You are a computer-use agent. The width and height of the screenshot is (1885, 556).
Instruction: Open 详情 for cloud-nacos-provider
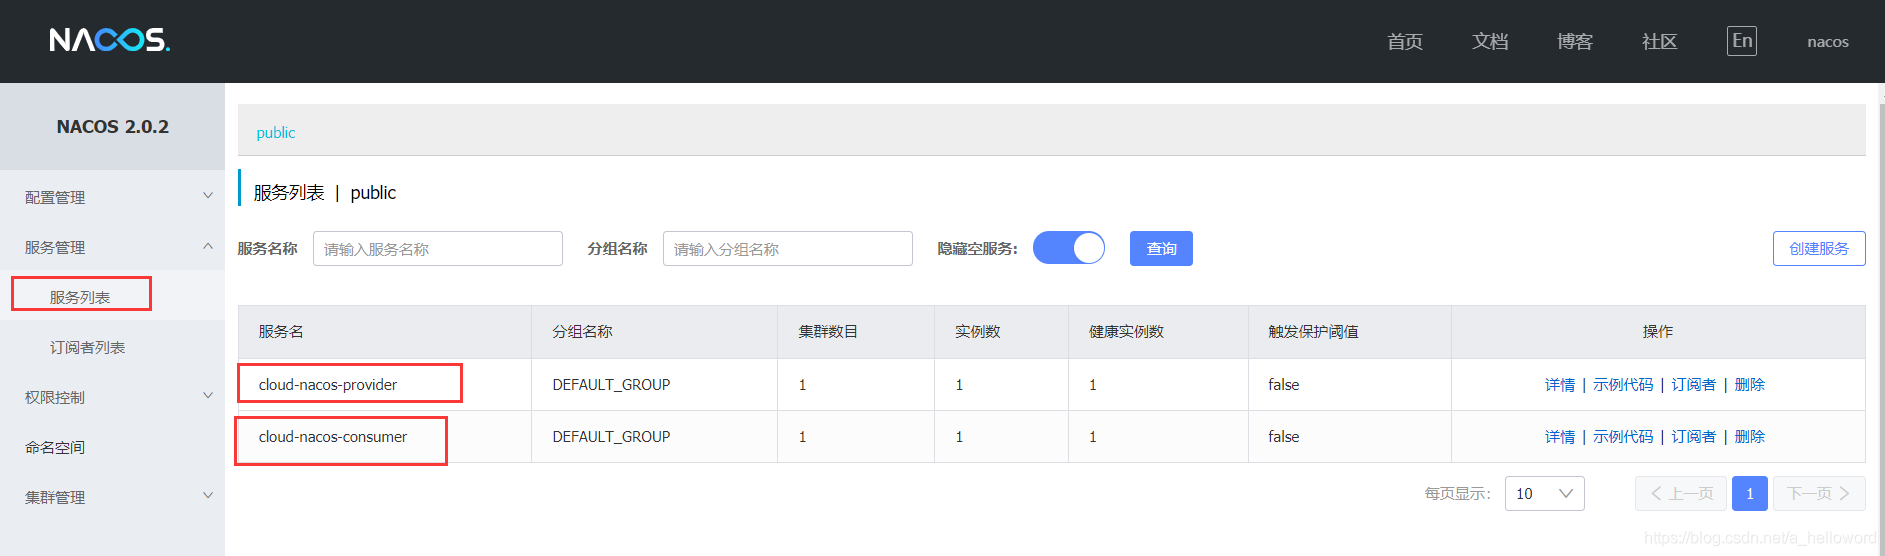[1560, 384]
